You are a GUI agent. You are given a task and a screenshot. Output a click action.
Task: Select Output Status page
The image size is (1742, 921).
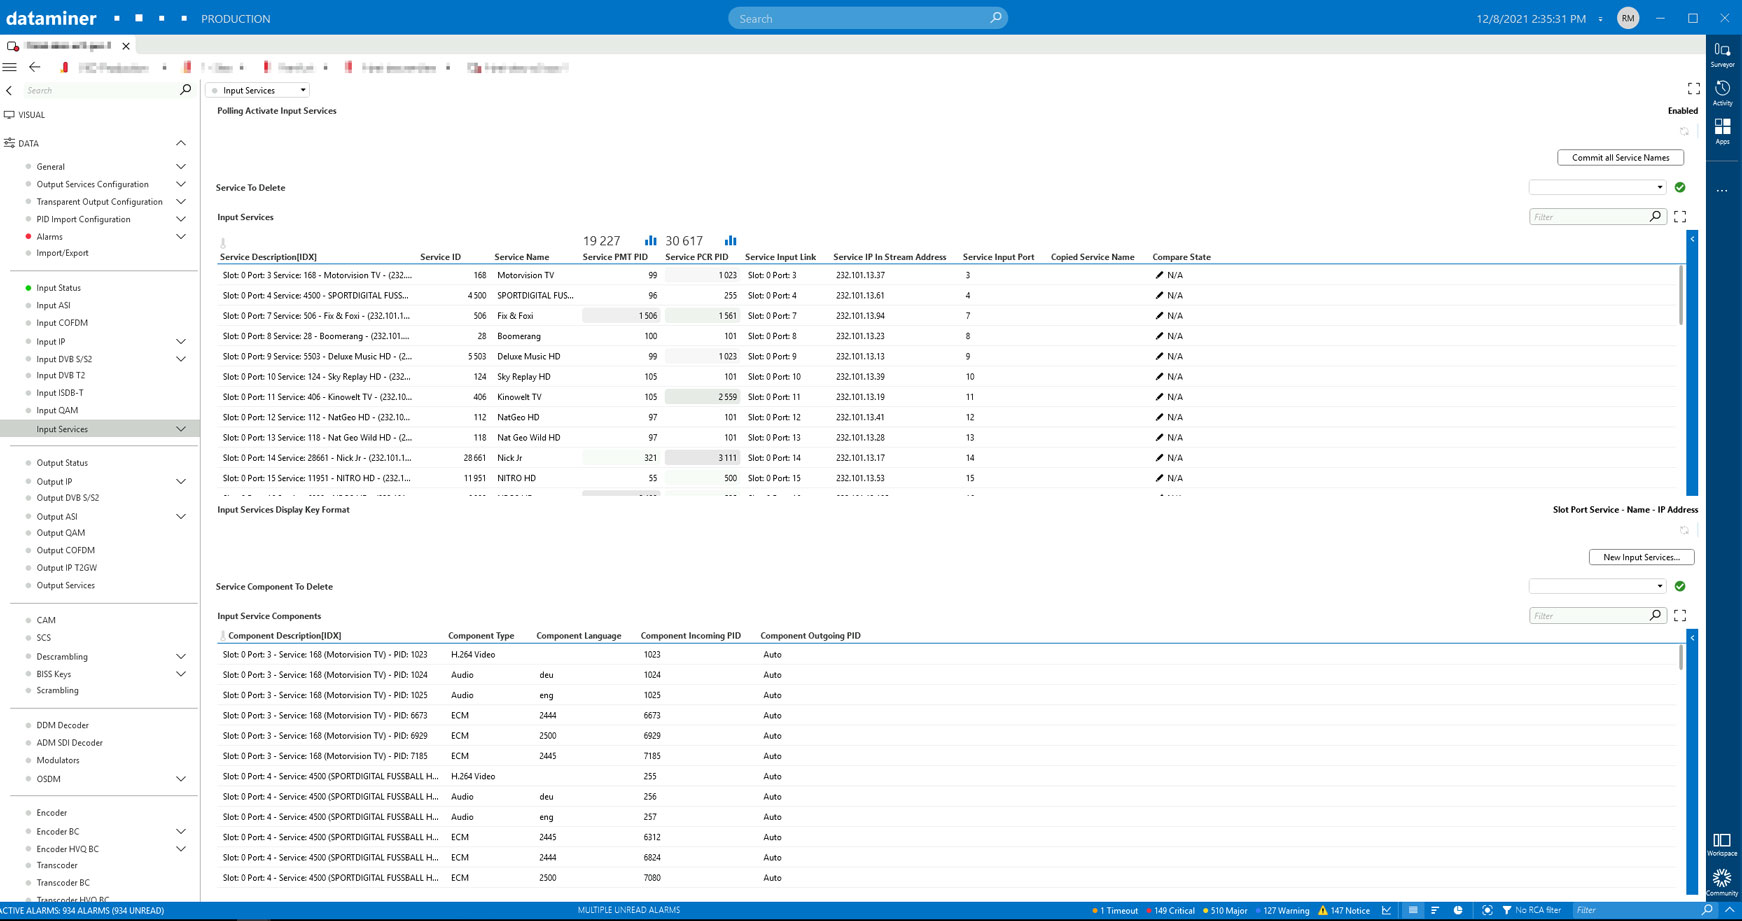click(62, 463)
